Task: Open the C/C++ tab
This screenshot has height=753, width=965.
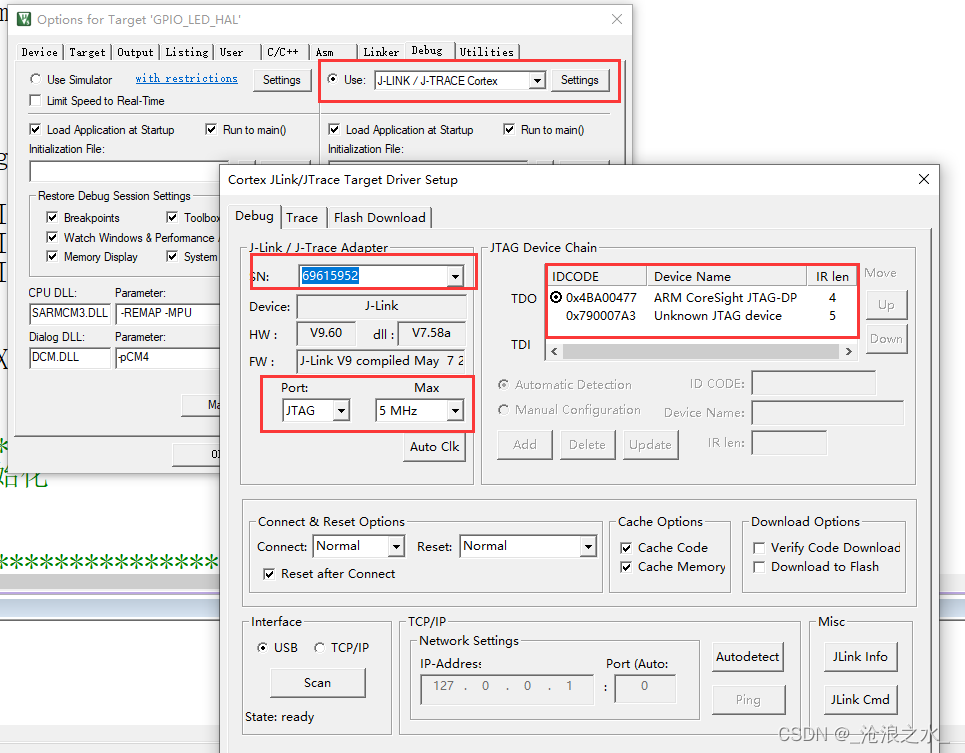Action: (282, 52)
